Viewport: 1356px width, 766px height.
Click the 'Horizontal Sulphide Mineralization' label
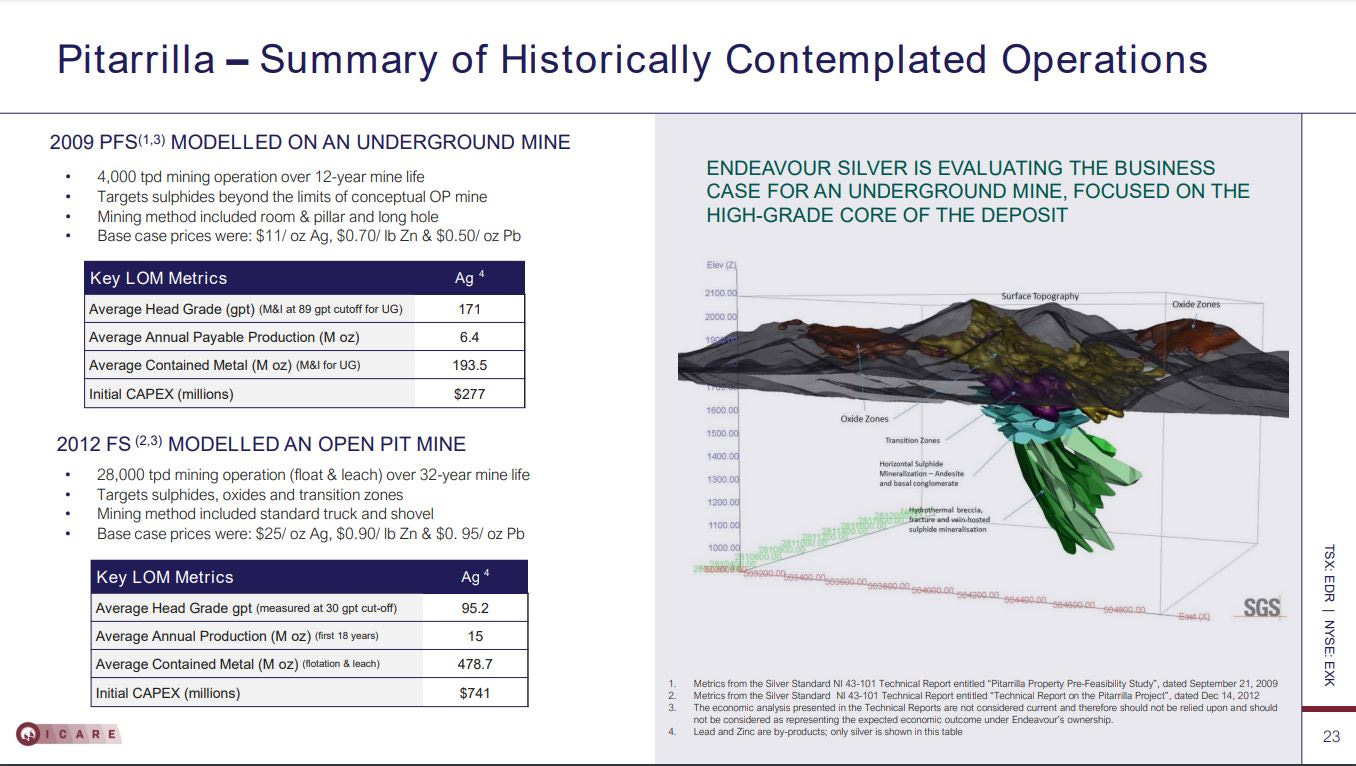coord(922,474)
